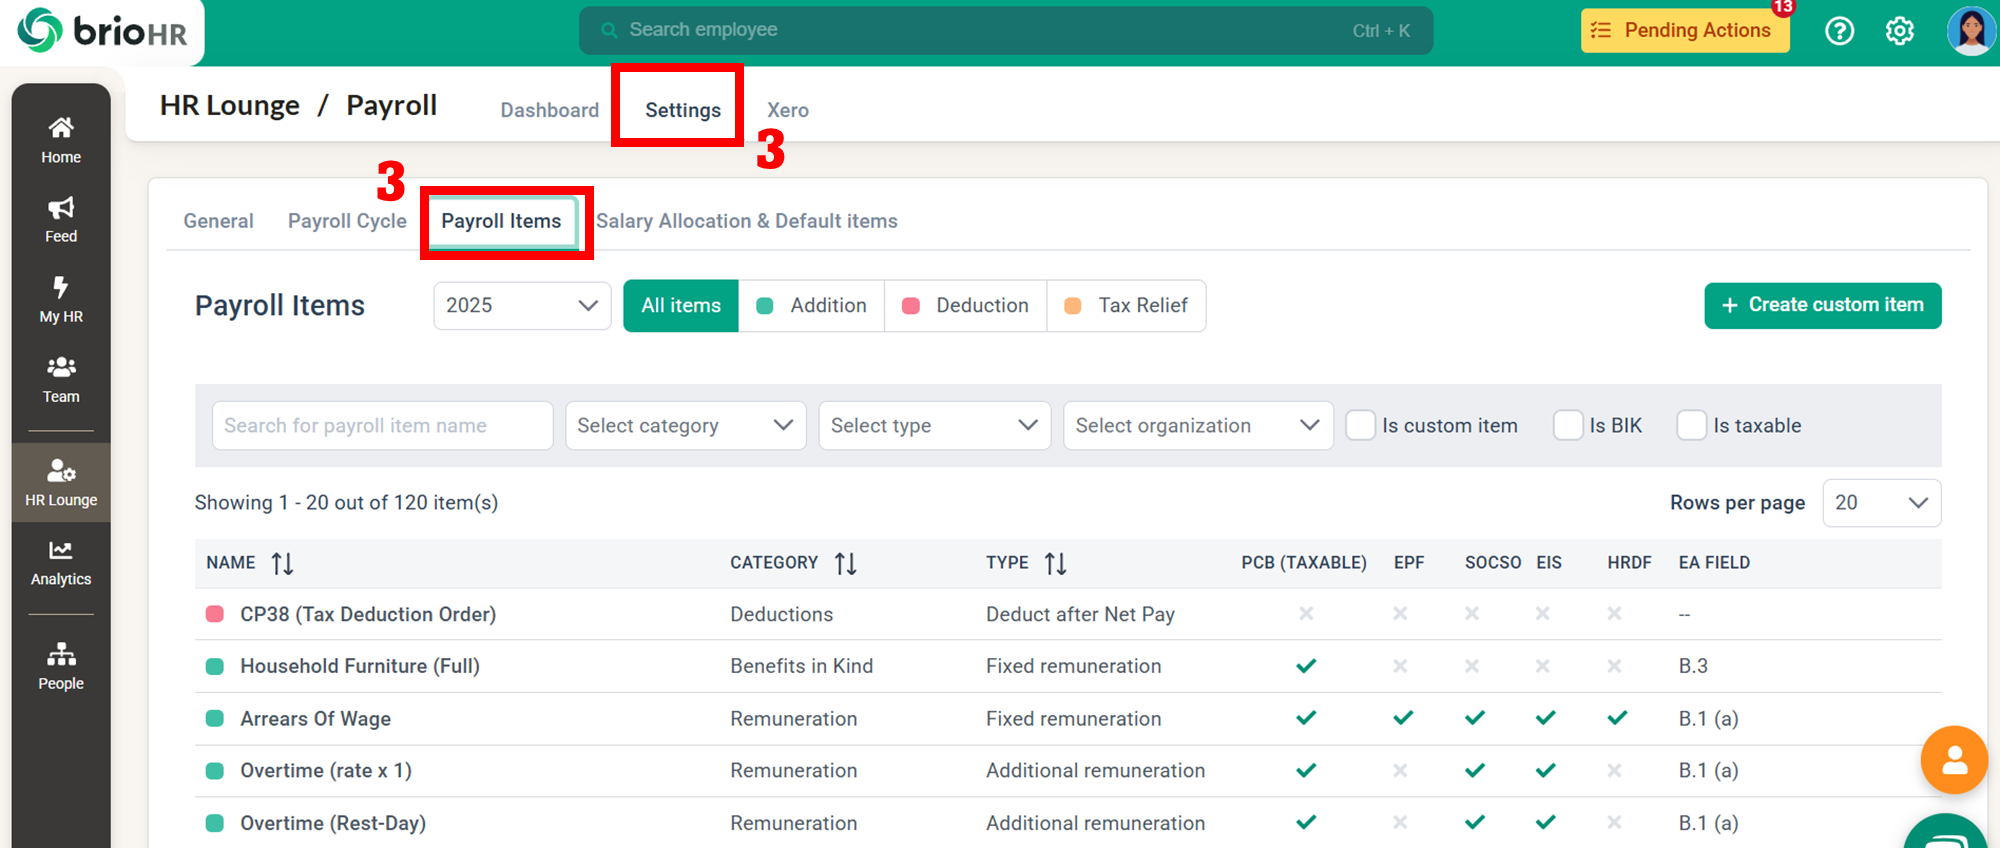
Task: Sort table by NAME arrows
Action: (283, 563)
